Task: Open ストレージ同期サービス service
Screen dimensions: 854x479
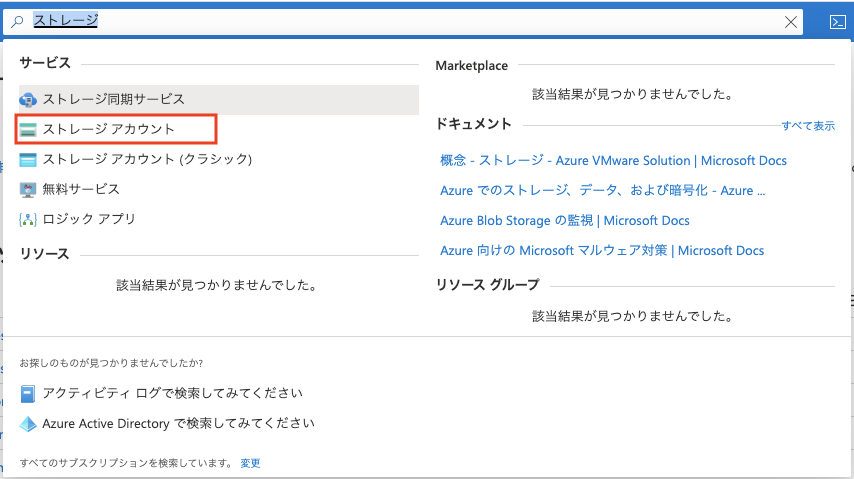Action: (219, 99)
